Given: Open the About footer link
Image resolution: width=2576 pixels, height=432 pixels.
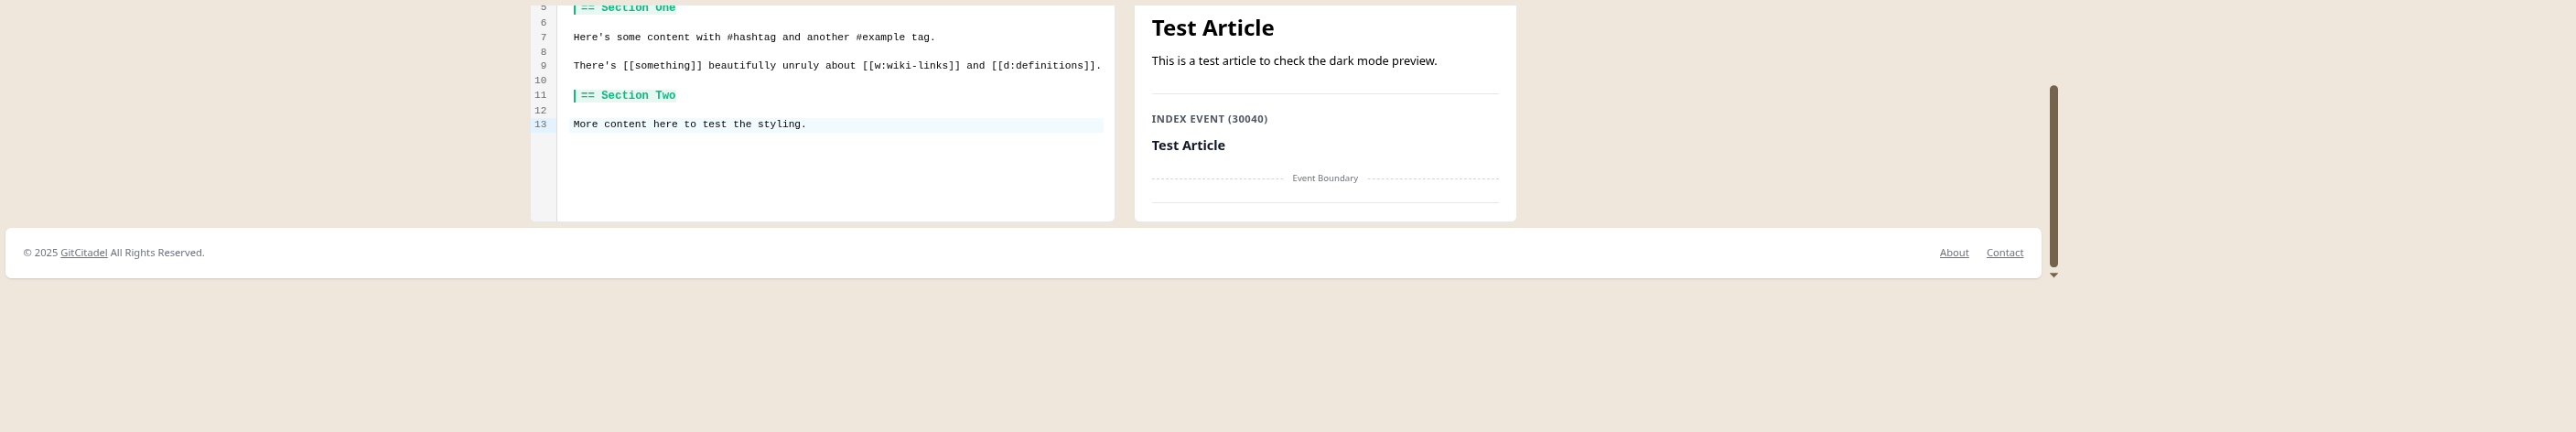Looking at the screenshot, I should 1953,253.
